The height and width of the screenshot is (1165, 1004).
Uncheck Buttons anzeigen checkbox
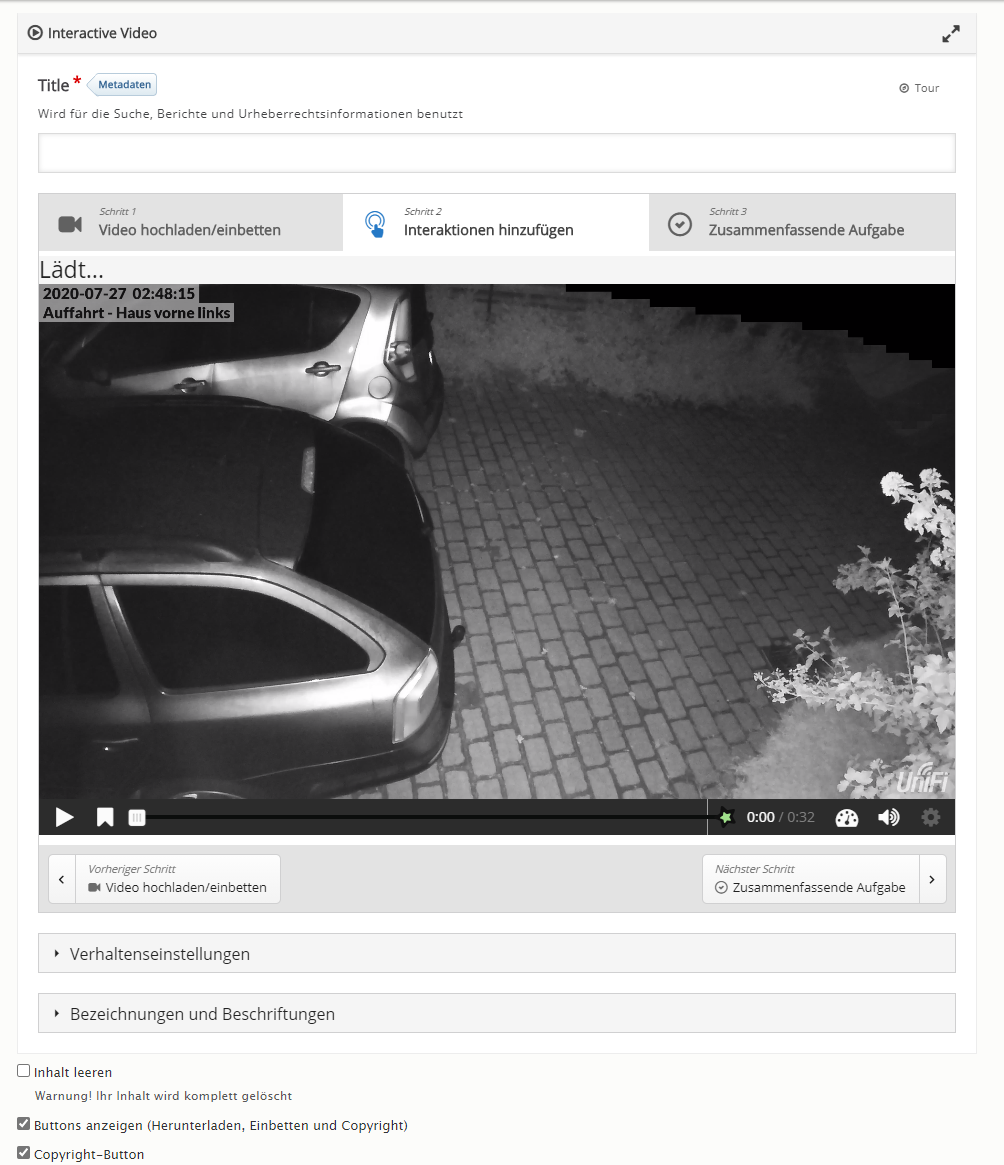[x=24, y=1123]
